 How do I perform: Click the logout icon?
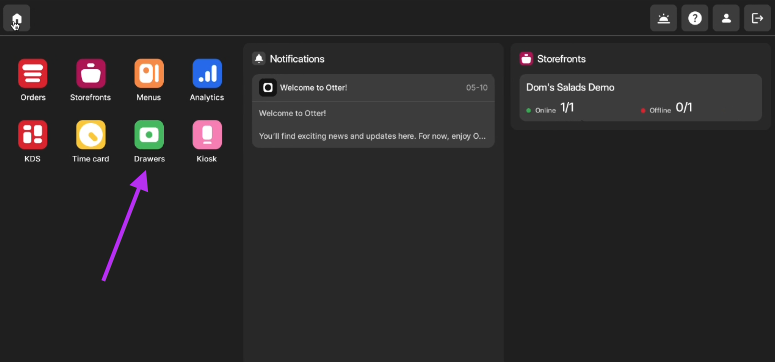[x=757, y=18]
